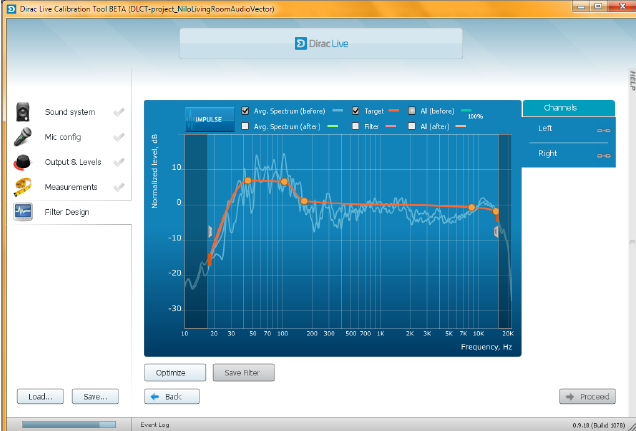Screen dimensions: 636x431
Task: Click the Proceed button
Action: (x=587, y=397)
